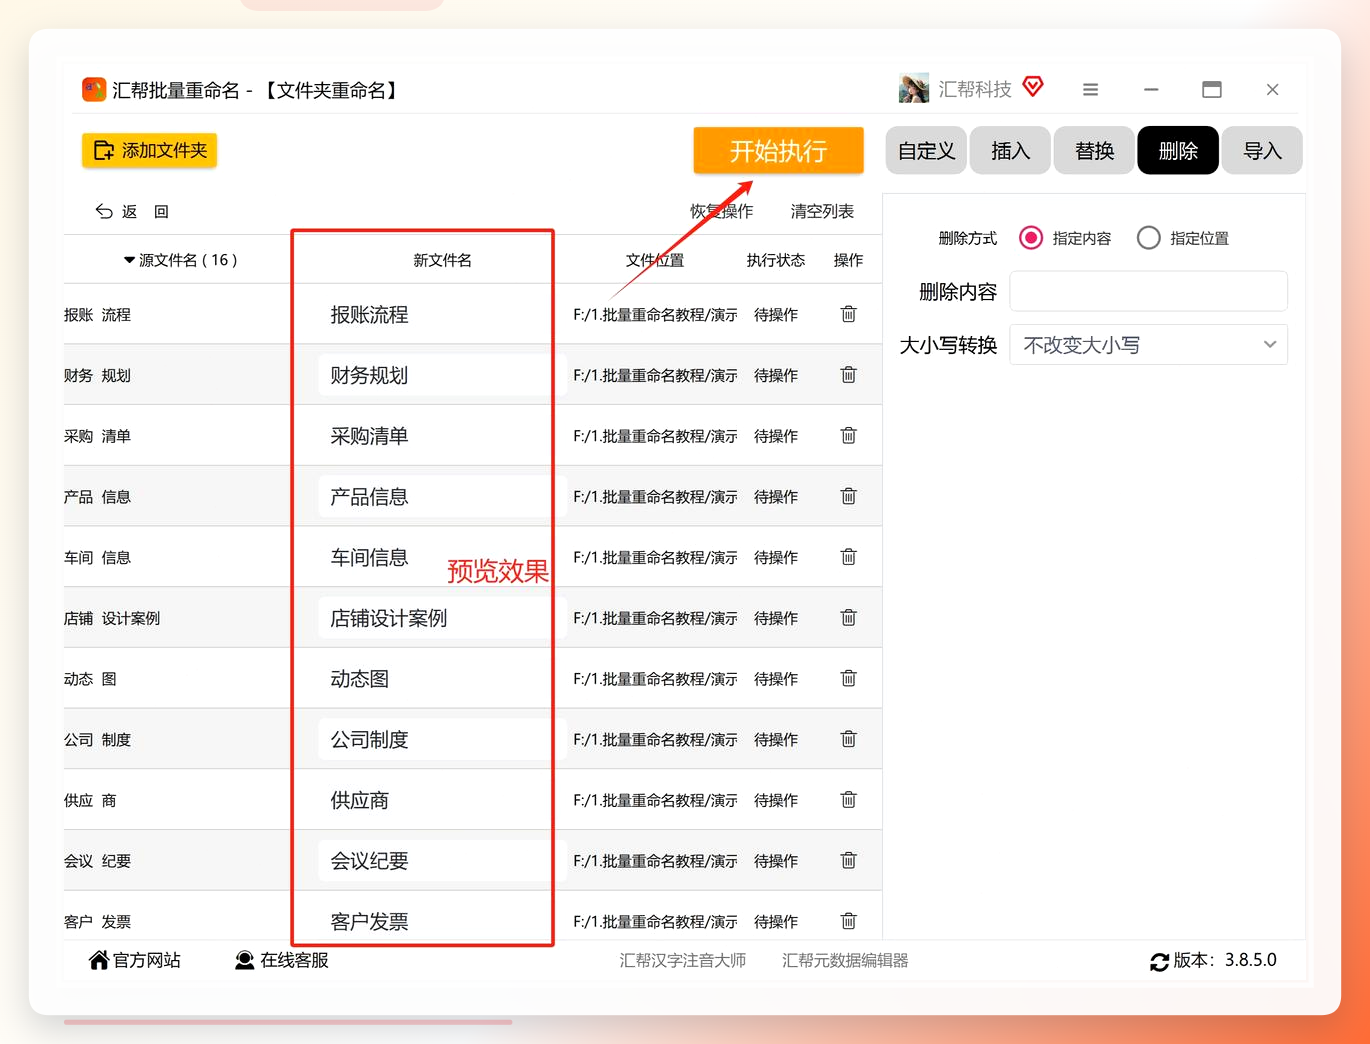Click the red VIP diamond badge icon
The width and height of the screenshot is (1370, 1044).
(1033, 87)
